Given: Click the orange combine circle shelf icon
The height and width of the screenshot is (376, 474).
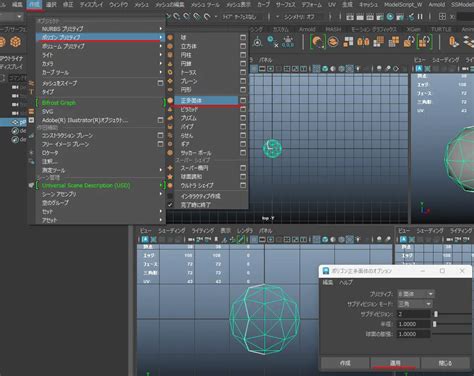Looking at the screenshot, I should click(333, 42).
